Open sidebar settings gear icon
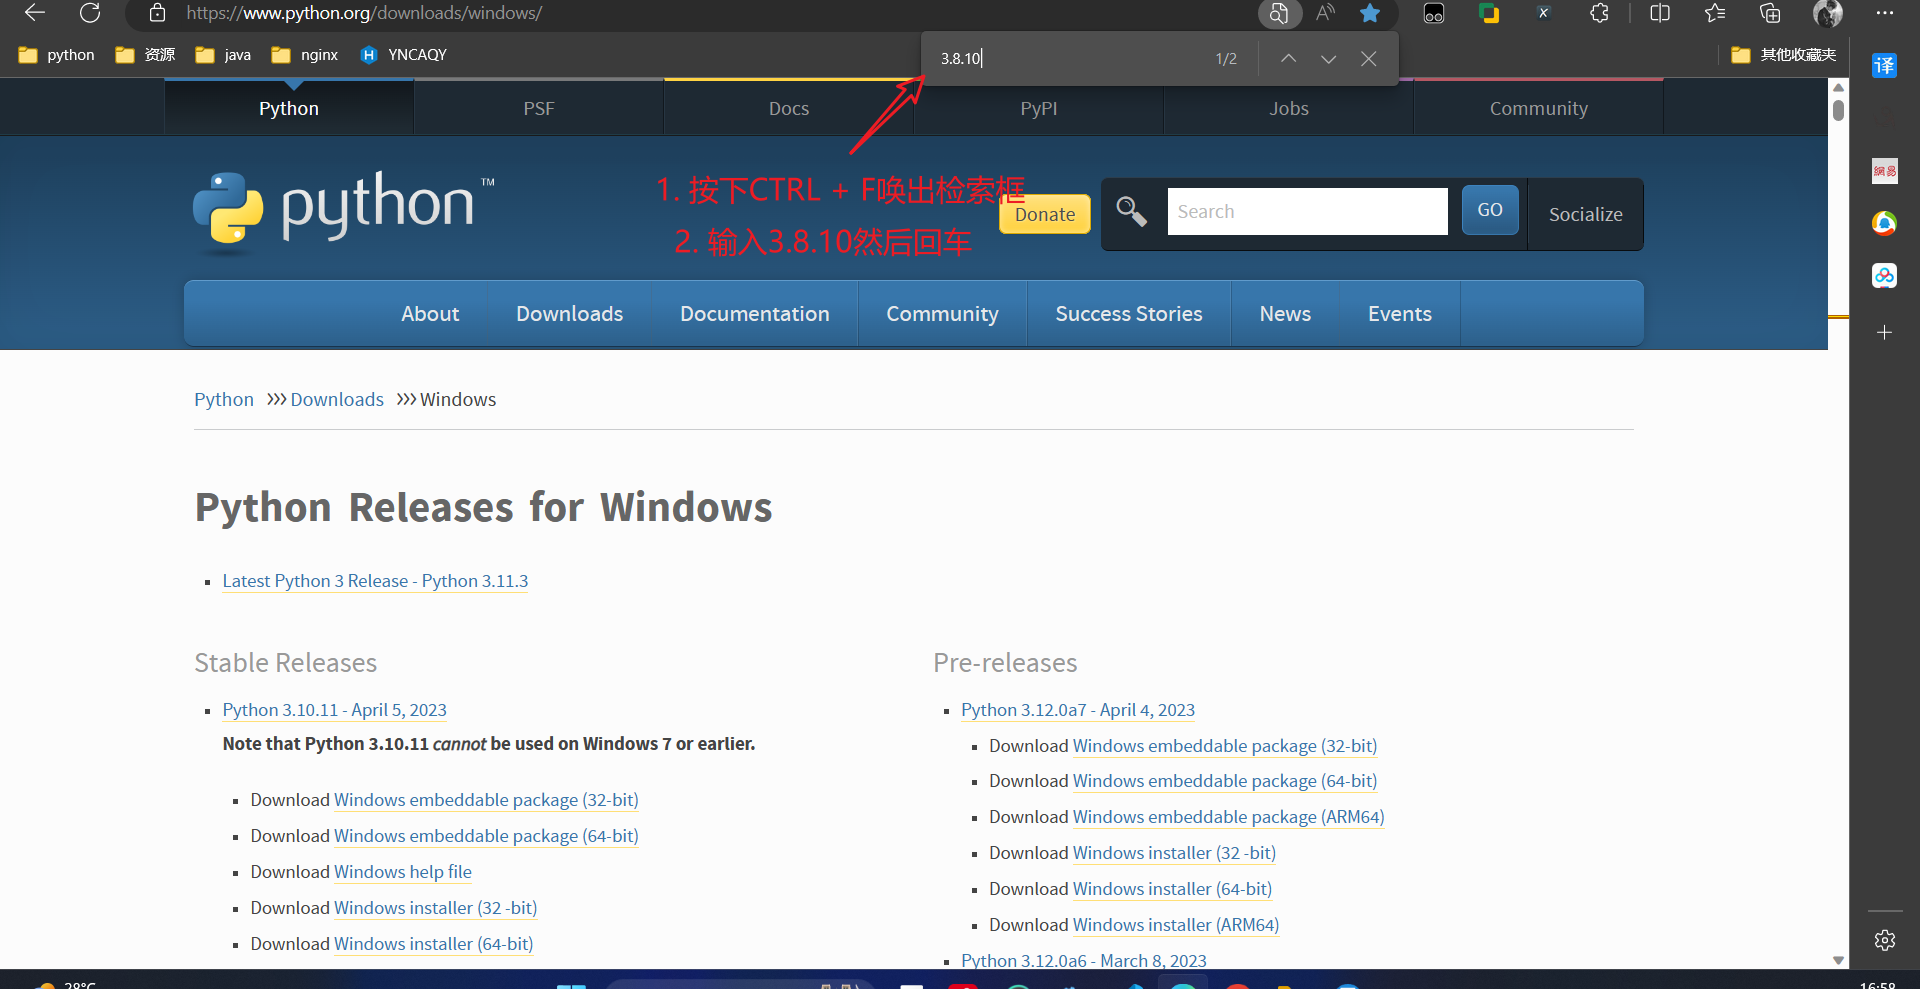 coord(1885,940)
